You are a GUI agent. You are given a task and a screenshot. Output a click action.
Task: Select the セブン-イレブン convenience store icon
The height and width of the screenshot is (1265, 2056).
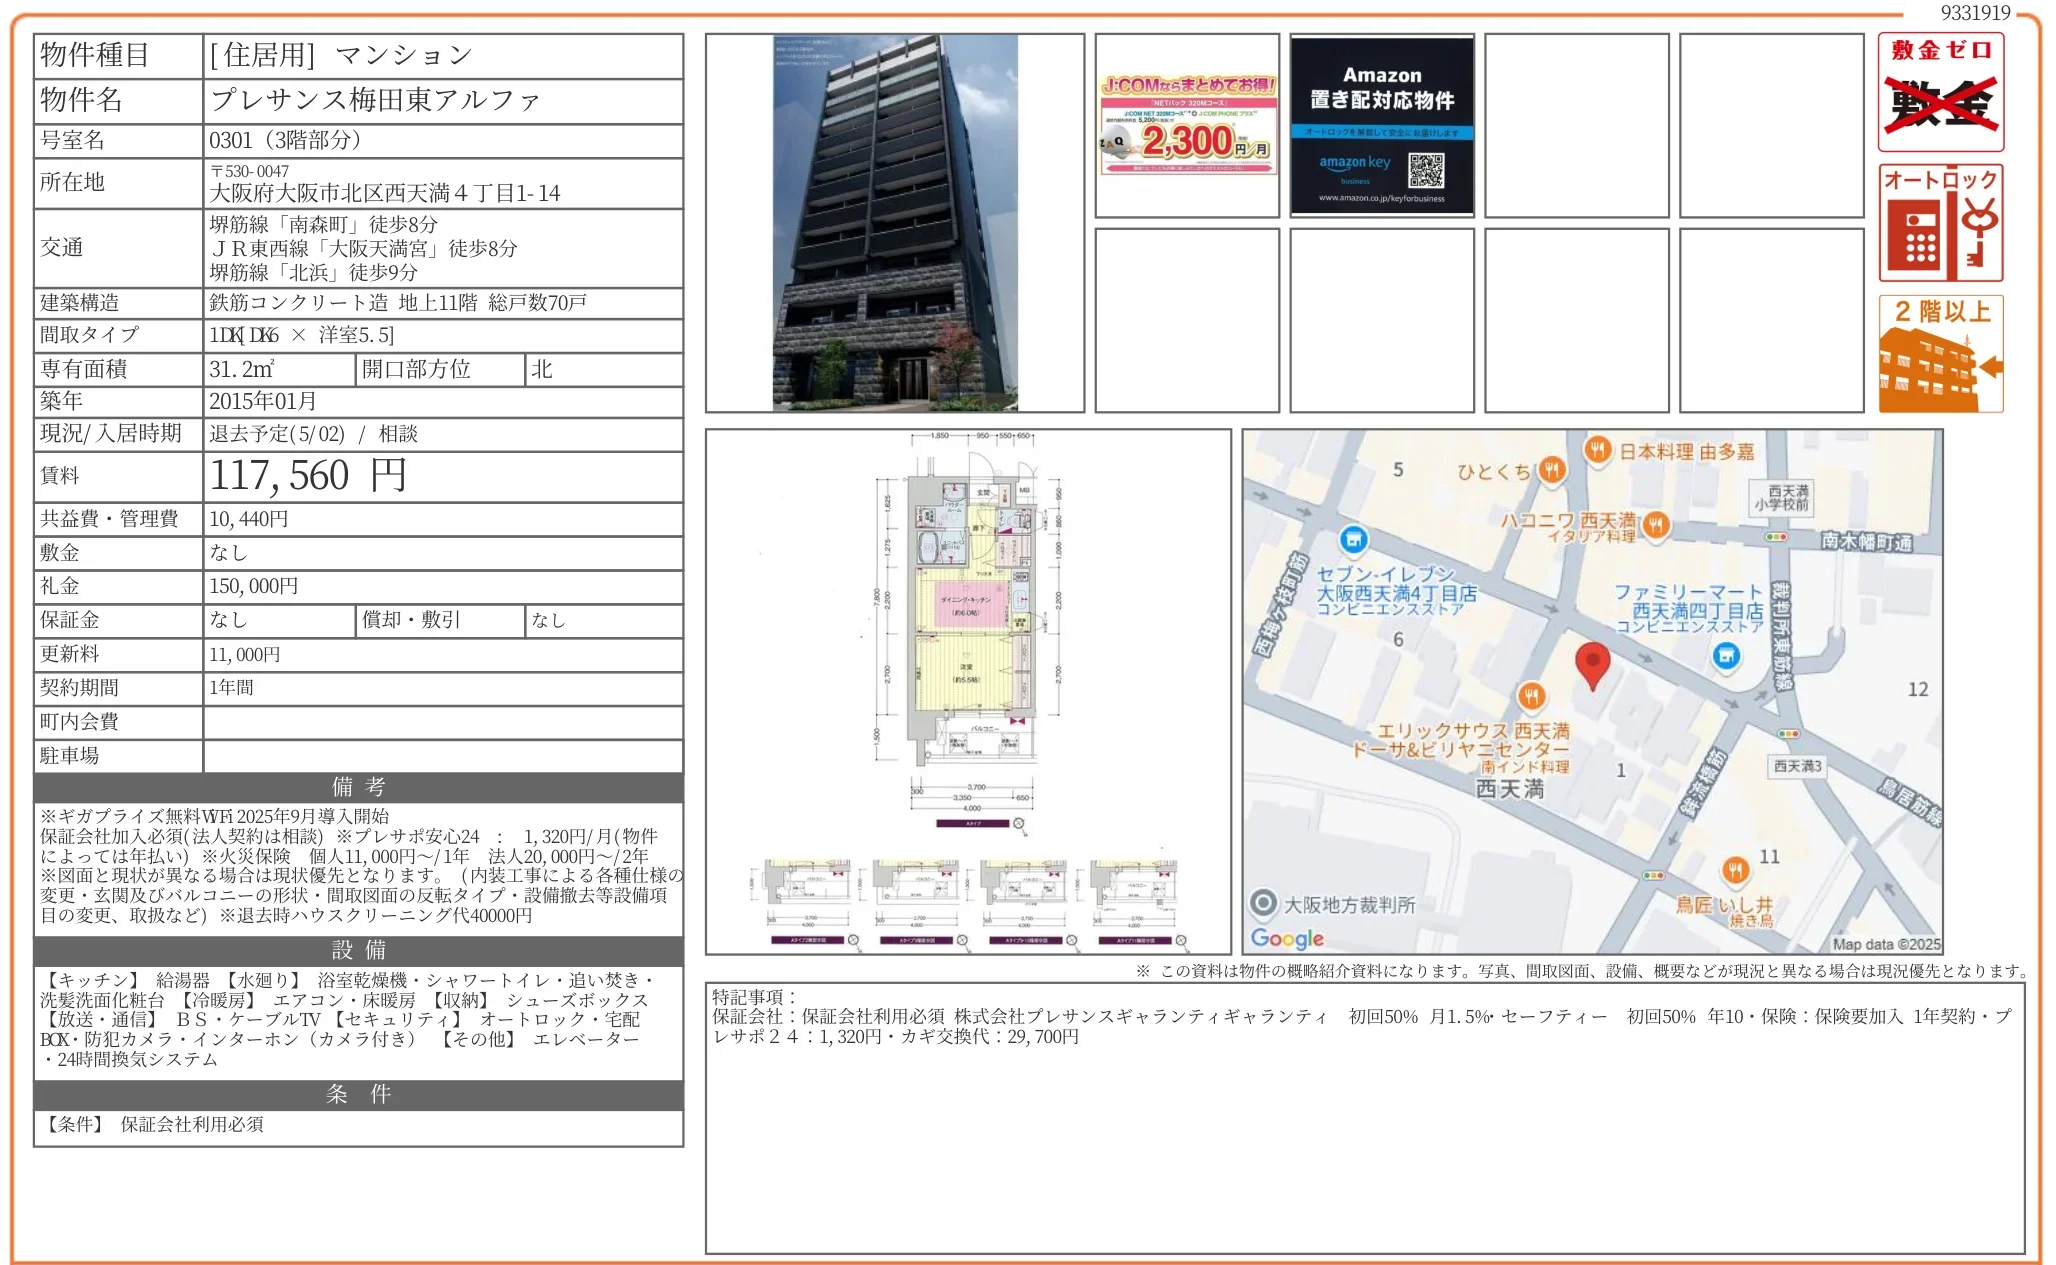tap(1355, 538)
